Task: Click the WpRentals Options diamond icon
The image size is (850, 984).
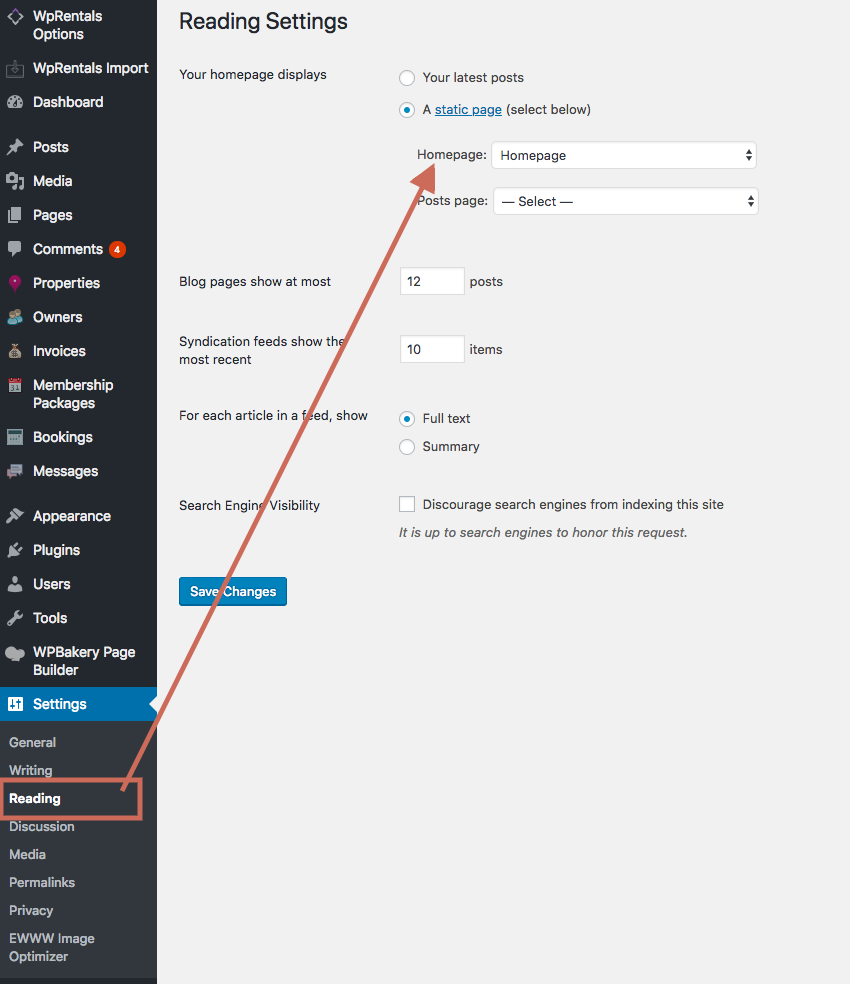Action: [x=15, y=17]
